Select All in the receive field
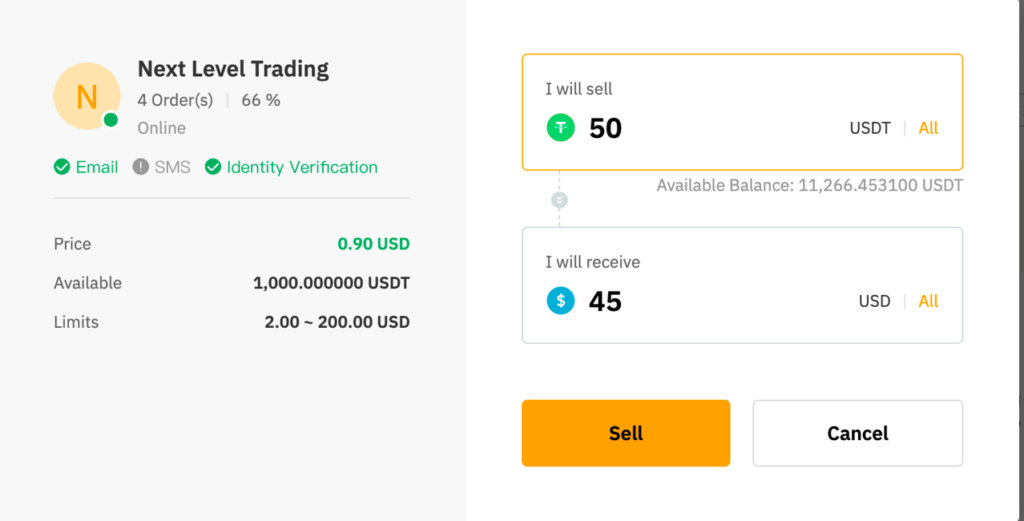Image resolution: width=1024 pixels, height=521 pixels. tap(928, 301)
